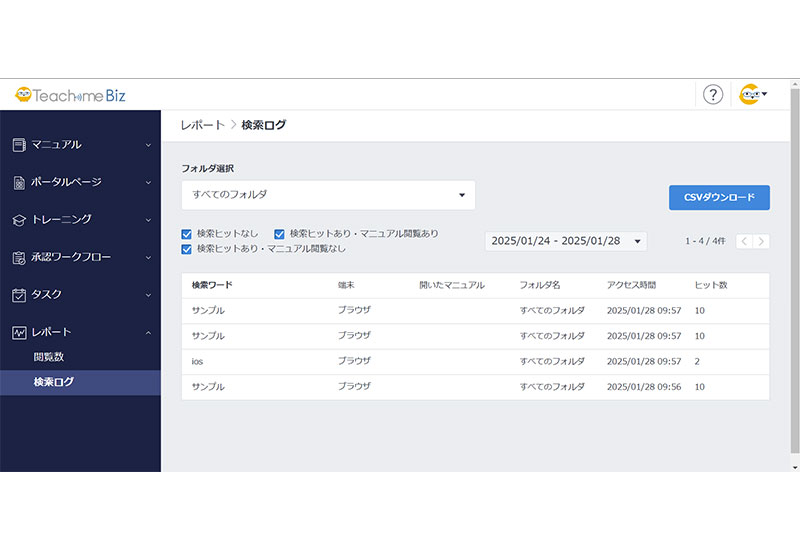Click the タスク checkbox icon in sidebar
Screen dimensions: 800x550
tap(18, 295)
